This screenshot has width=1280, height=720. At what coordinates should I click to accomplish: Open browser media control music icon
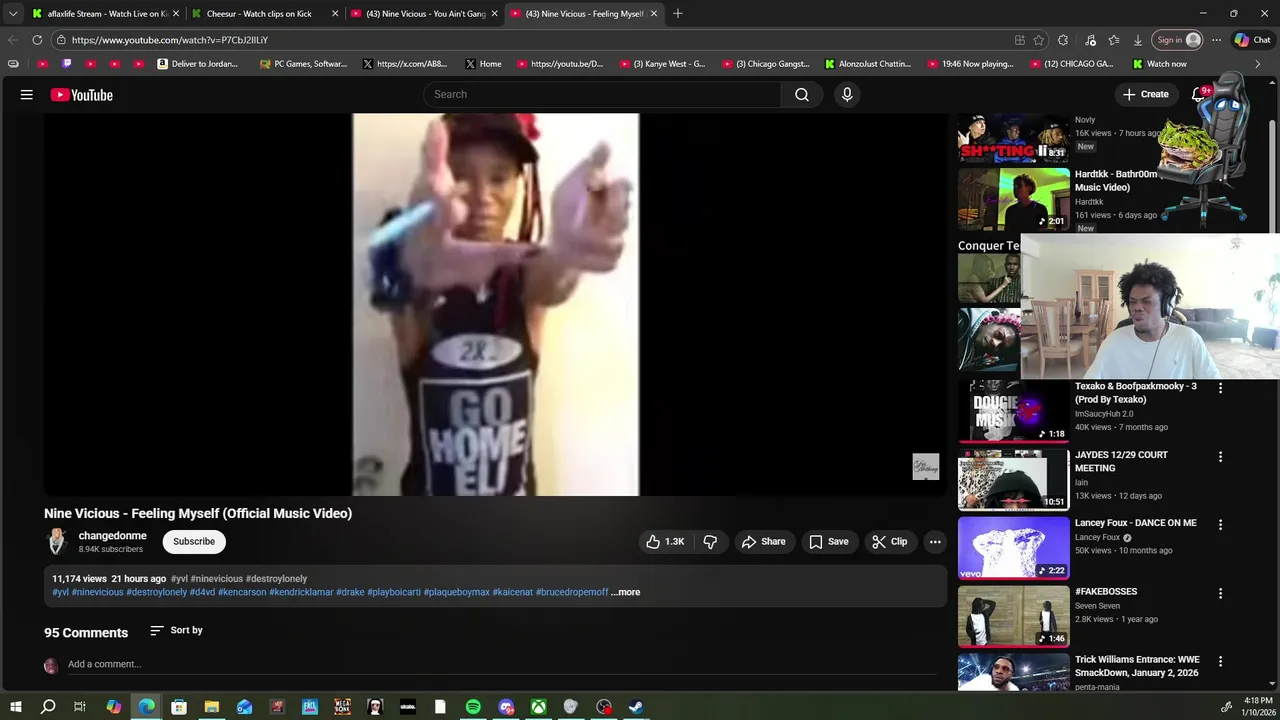pyautogui.click(x=1090, y=40)
